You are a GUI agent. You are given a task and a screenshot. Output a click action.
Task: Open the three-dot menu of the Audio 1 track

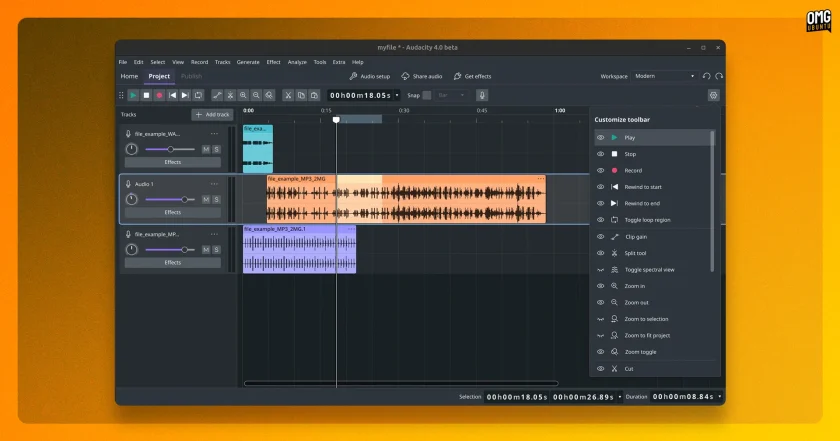coord(214,184)
